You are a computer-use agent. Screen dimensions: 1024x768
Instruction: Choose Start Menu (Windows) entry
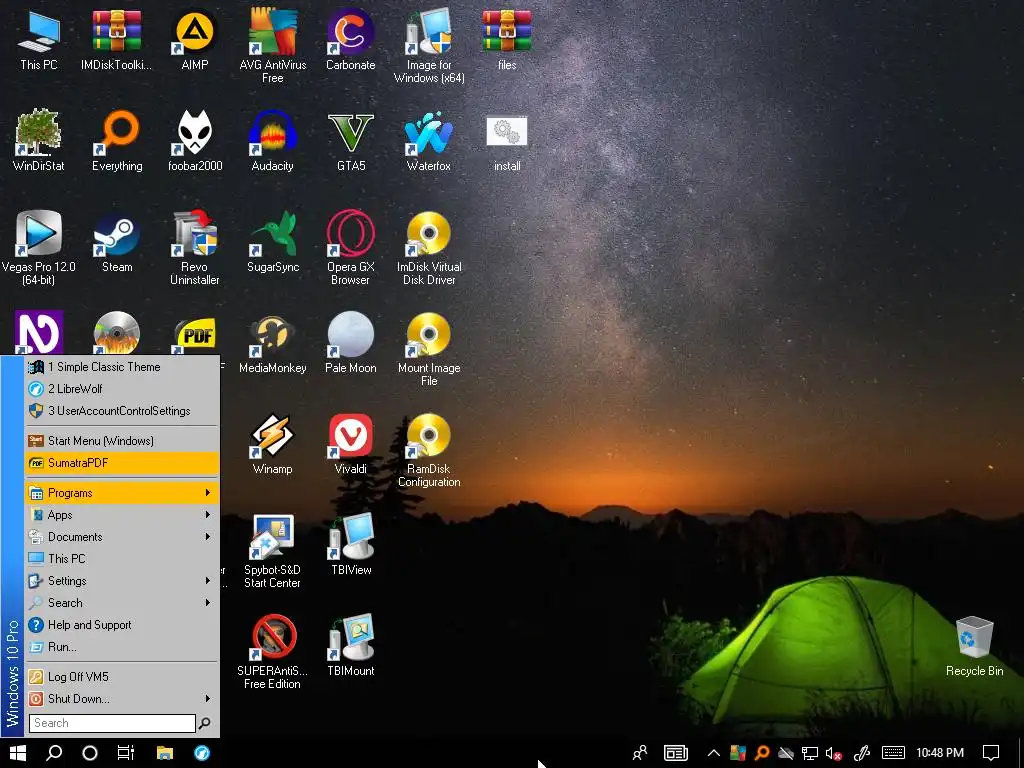pyautogui.click(x=122, y=441)
